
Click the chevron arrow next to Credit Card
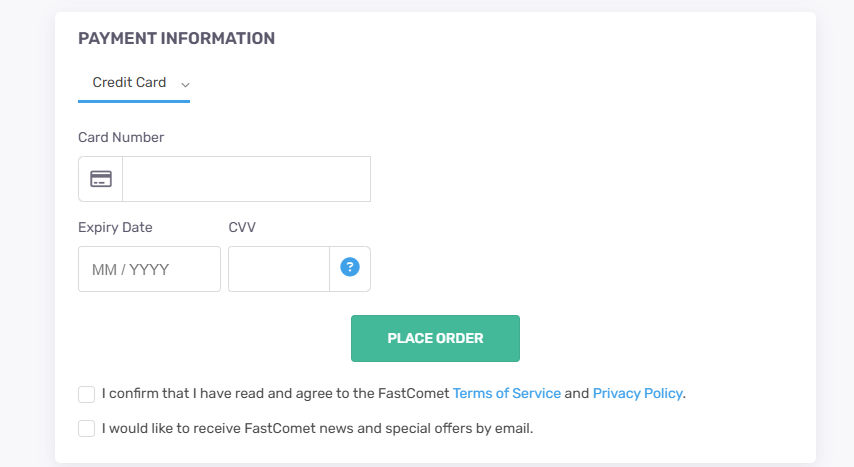(185, 84)
